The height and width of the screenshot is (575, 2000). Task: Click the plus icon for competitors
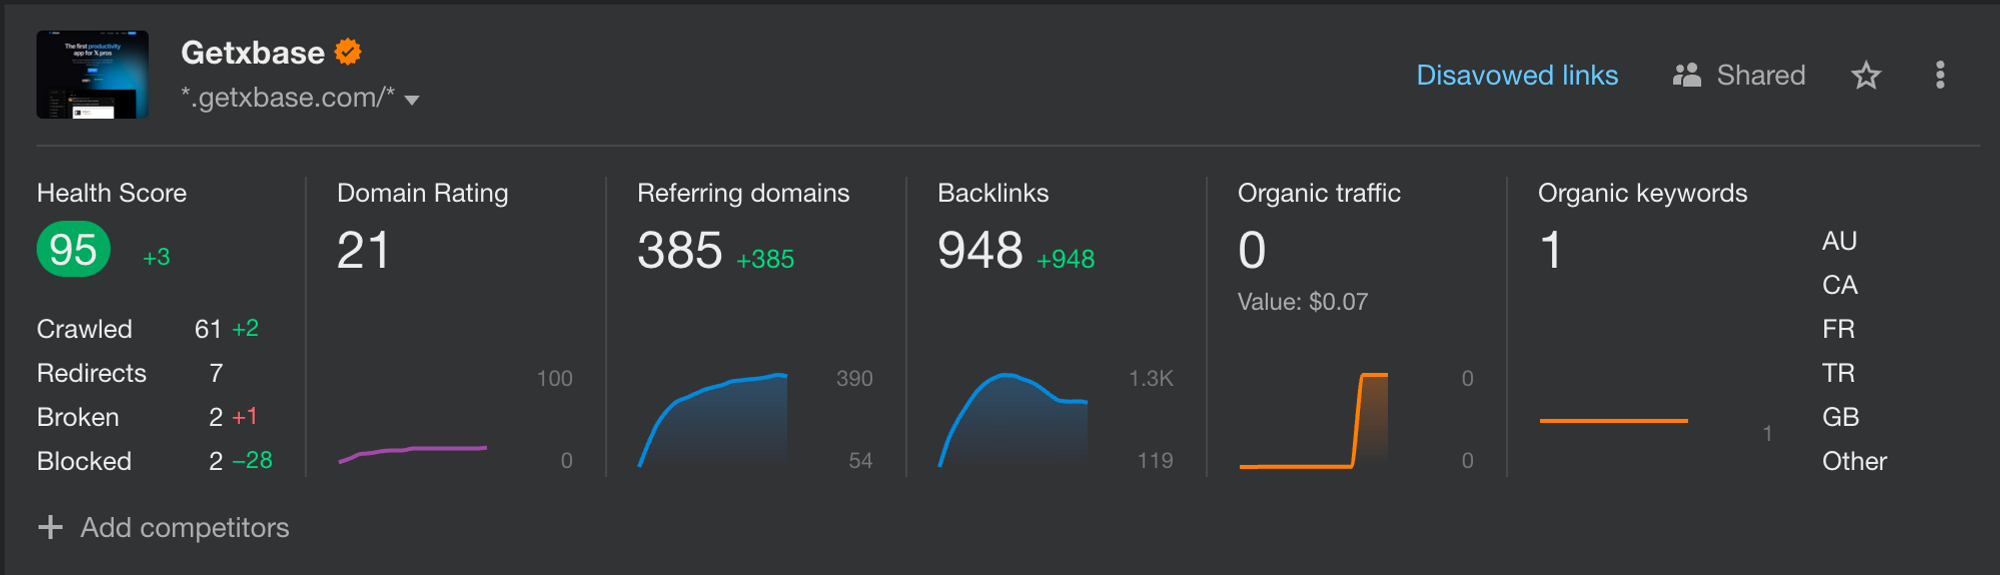coord(50,527)
